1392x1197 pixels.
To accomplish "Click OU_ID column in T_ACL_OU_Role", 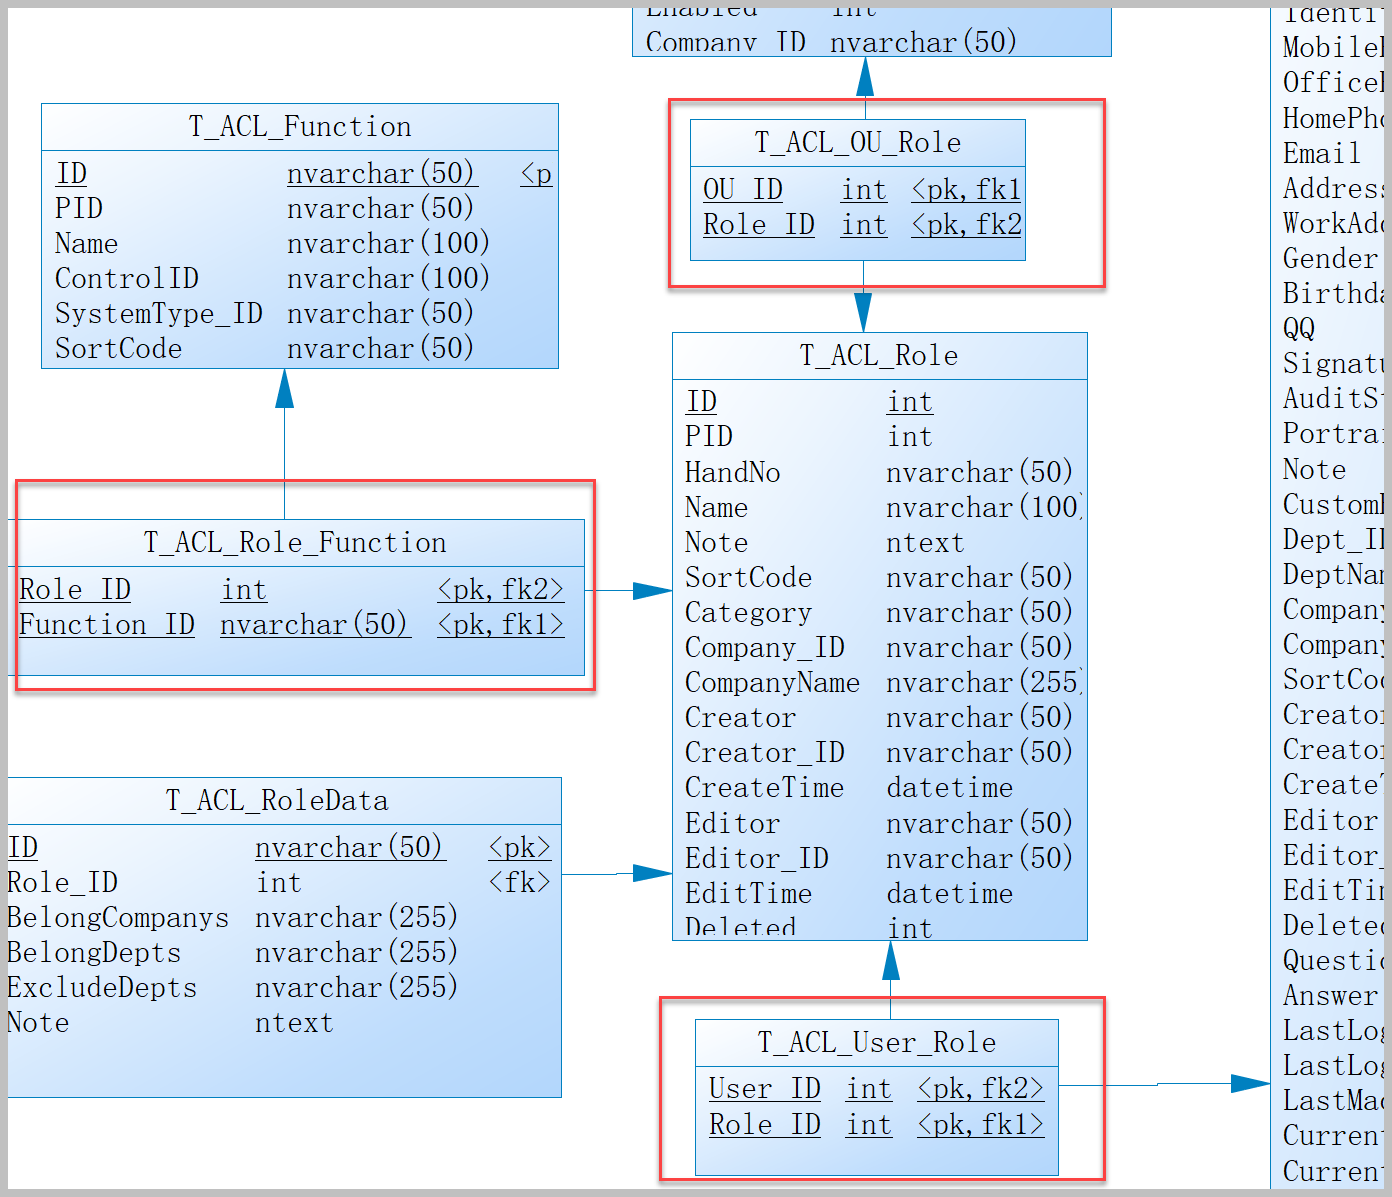I will (742, 190).
